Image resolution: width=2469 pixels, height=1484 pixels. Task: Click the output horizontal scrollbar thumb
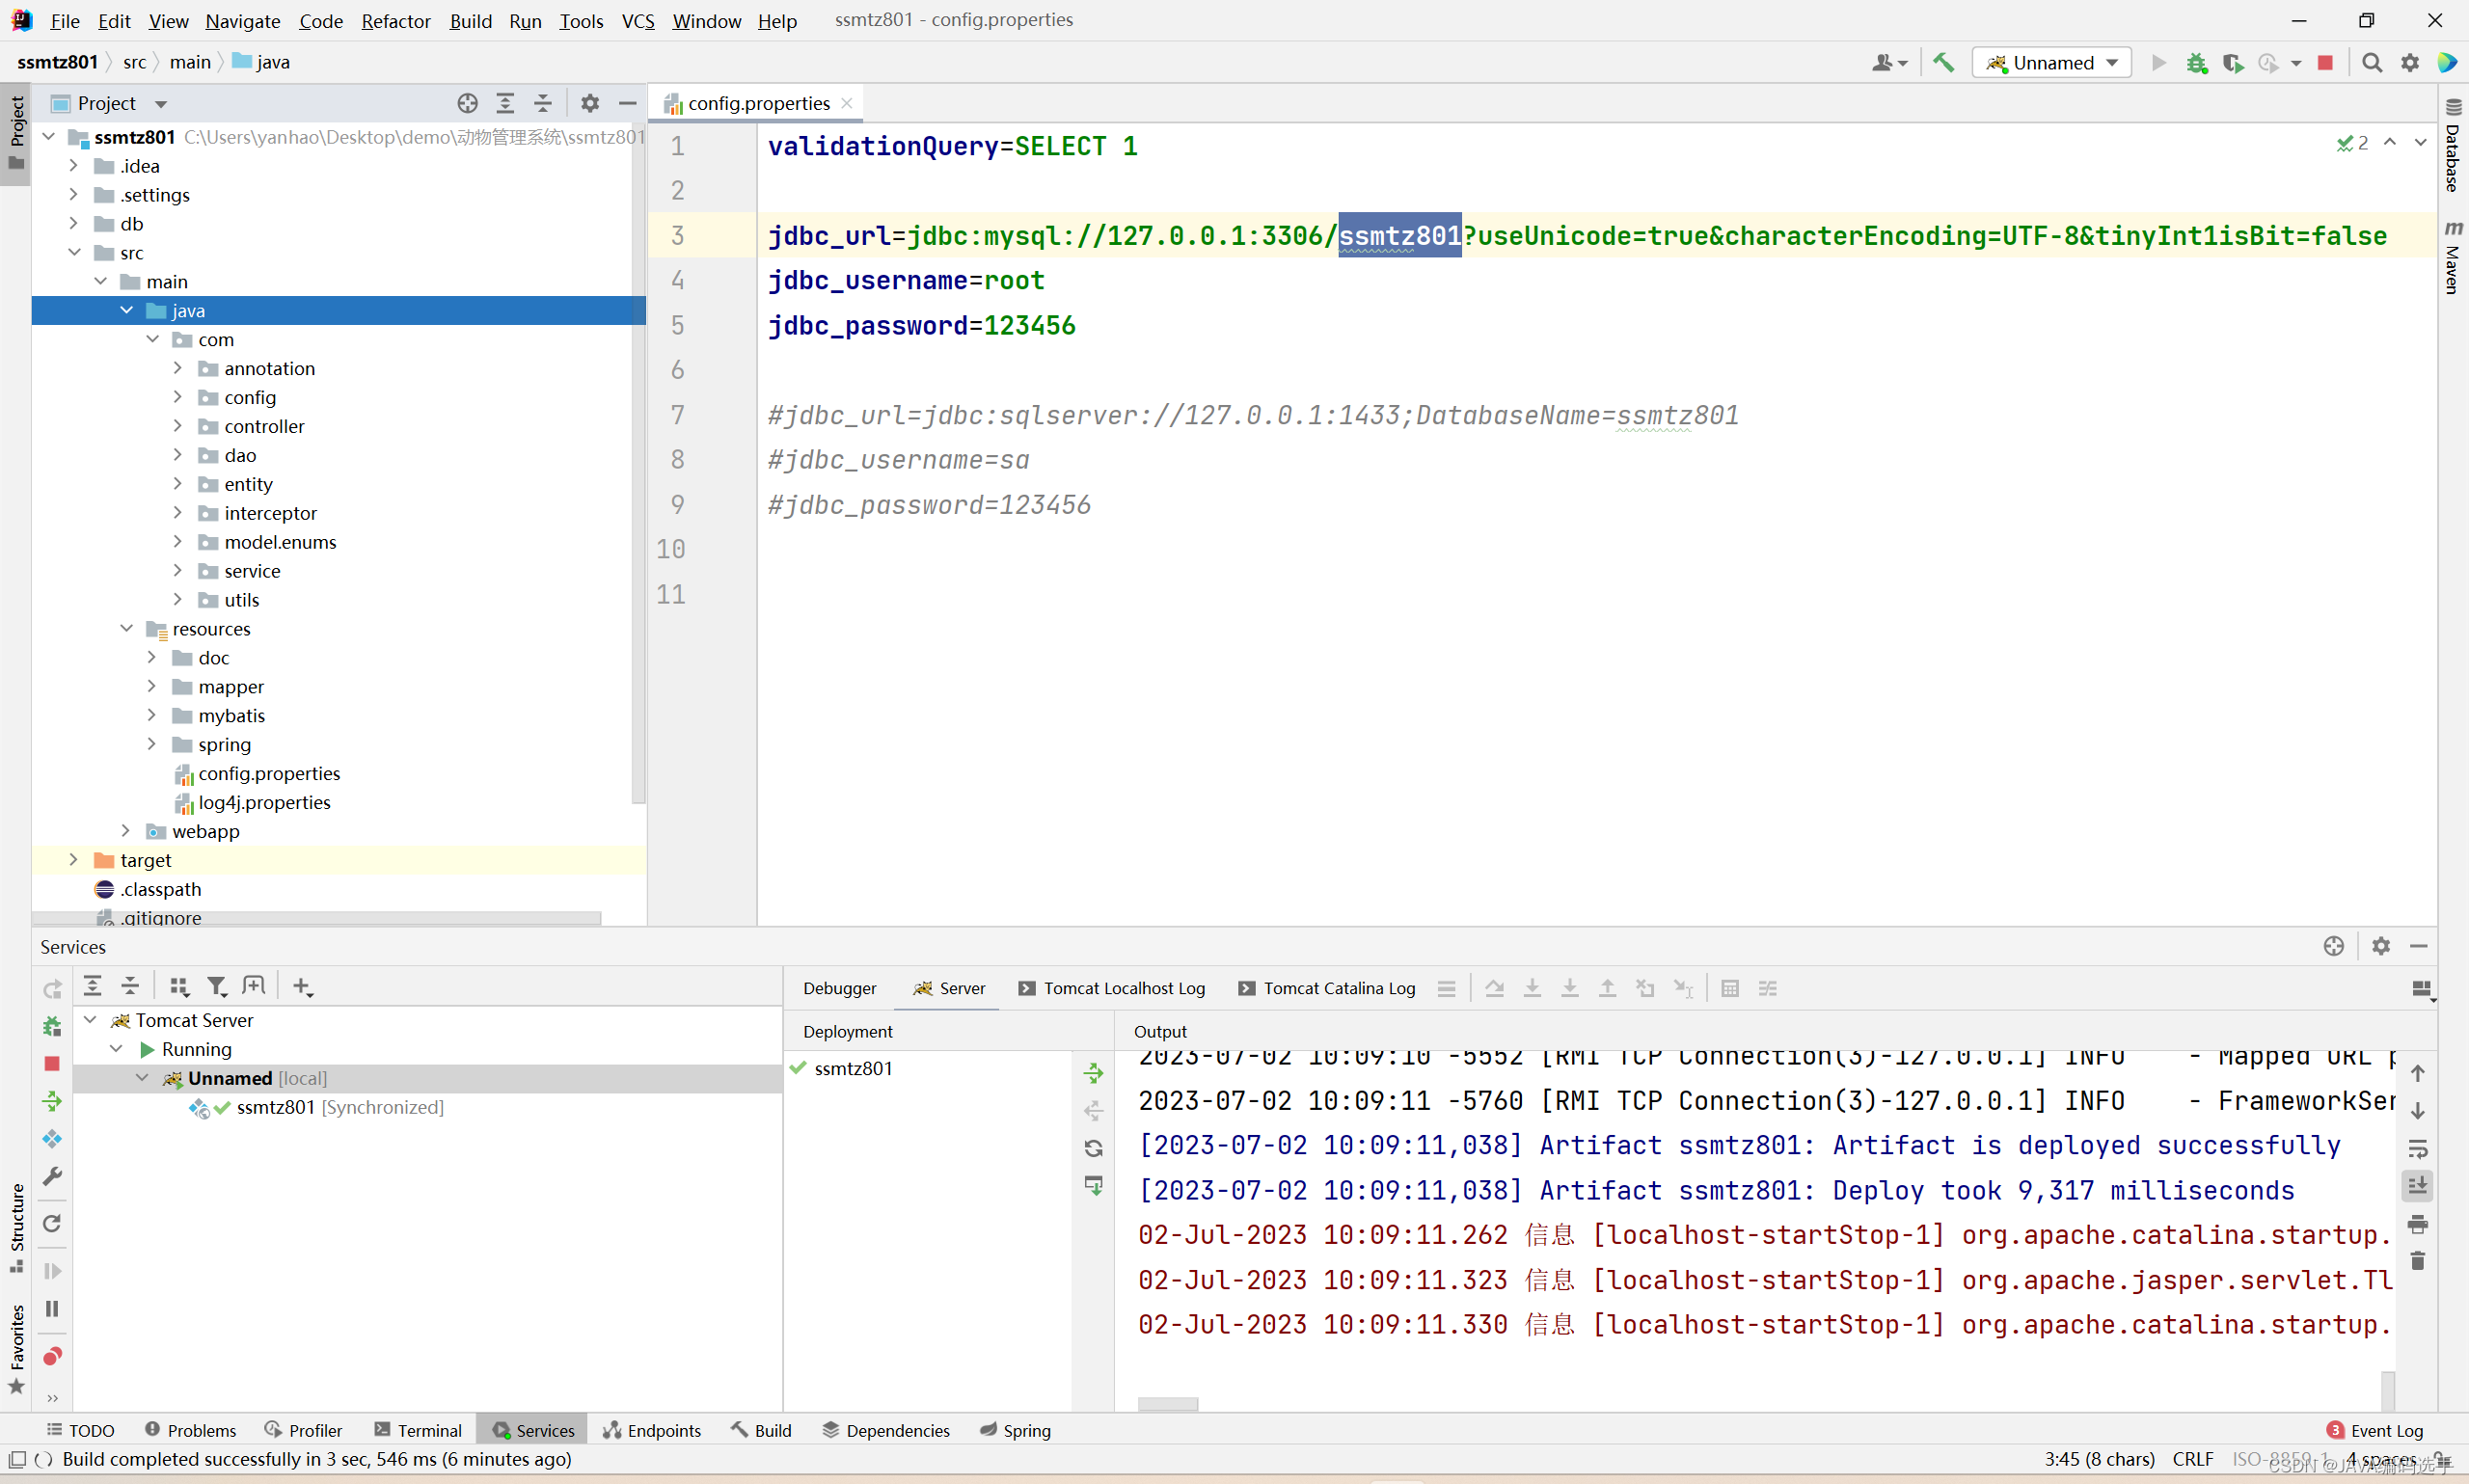point(1167,1404)
